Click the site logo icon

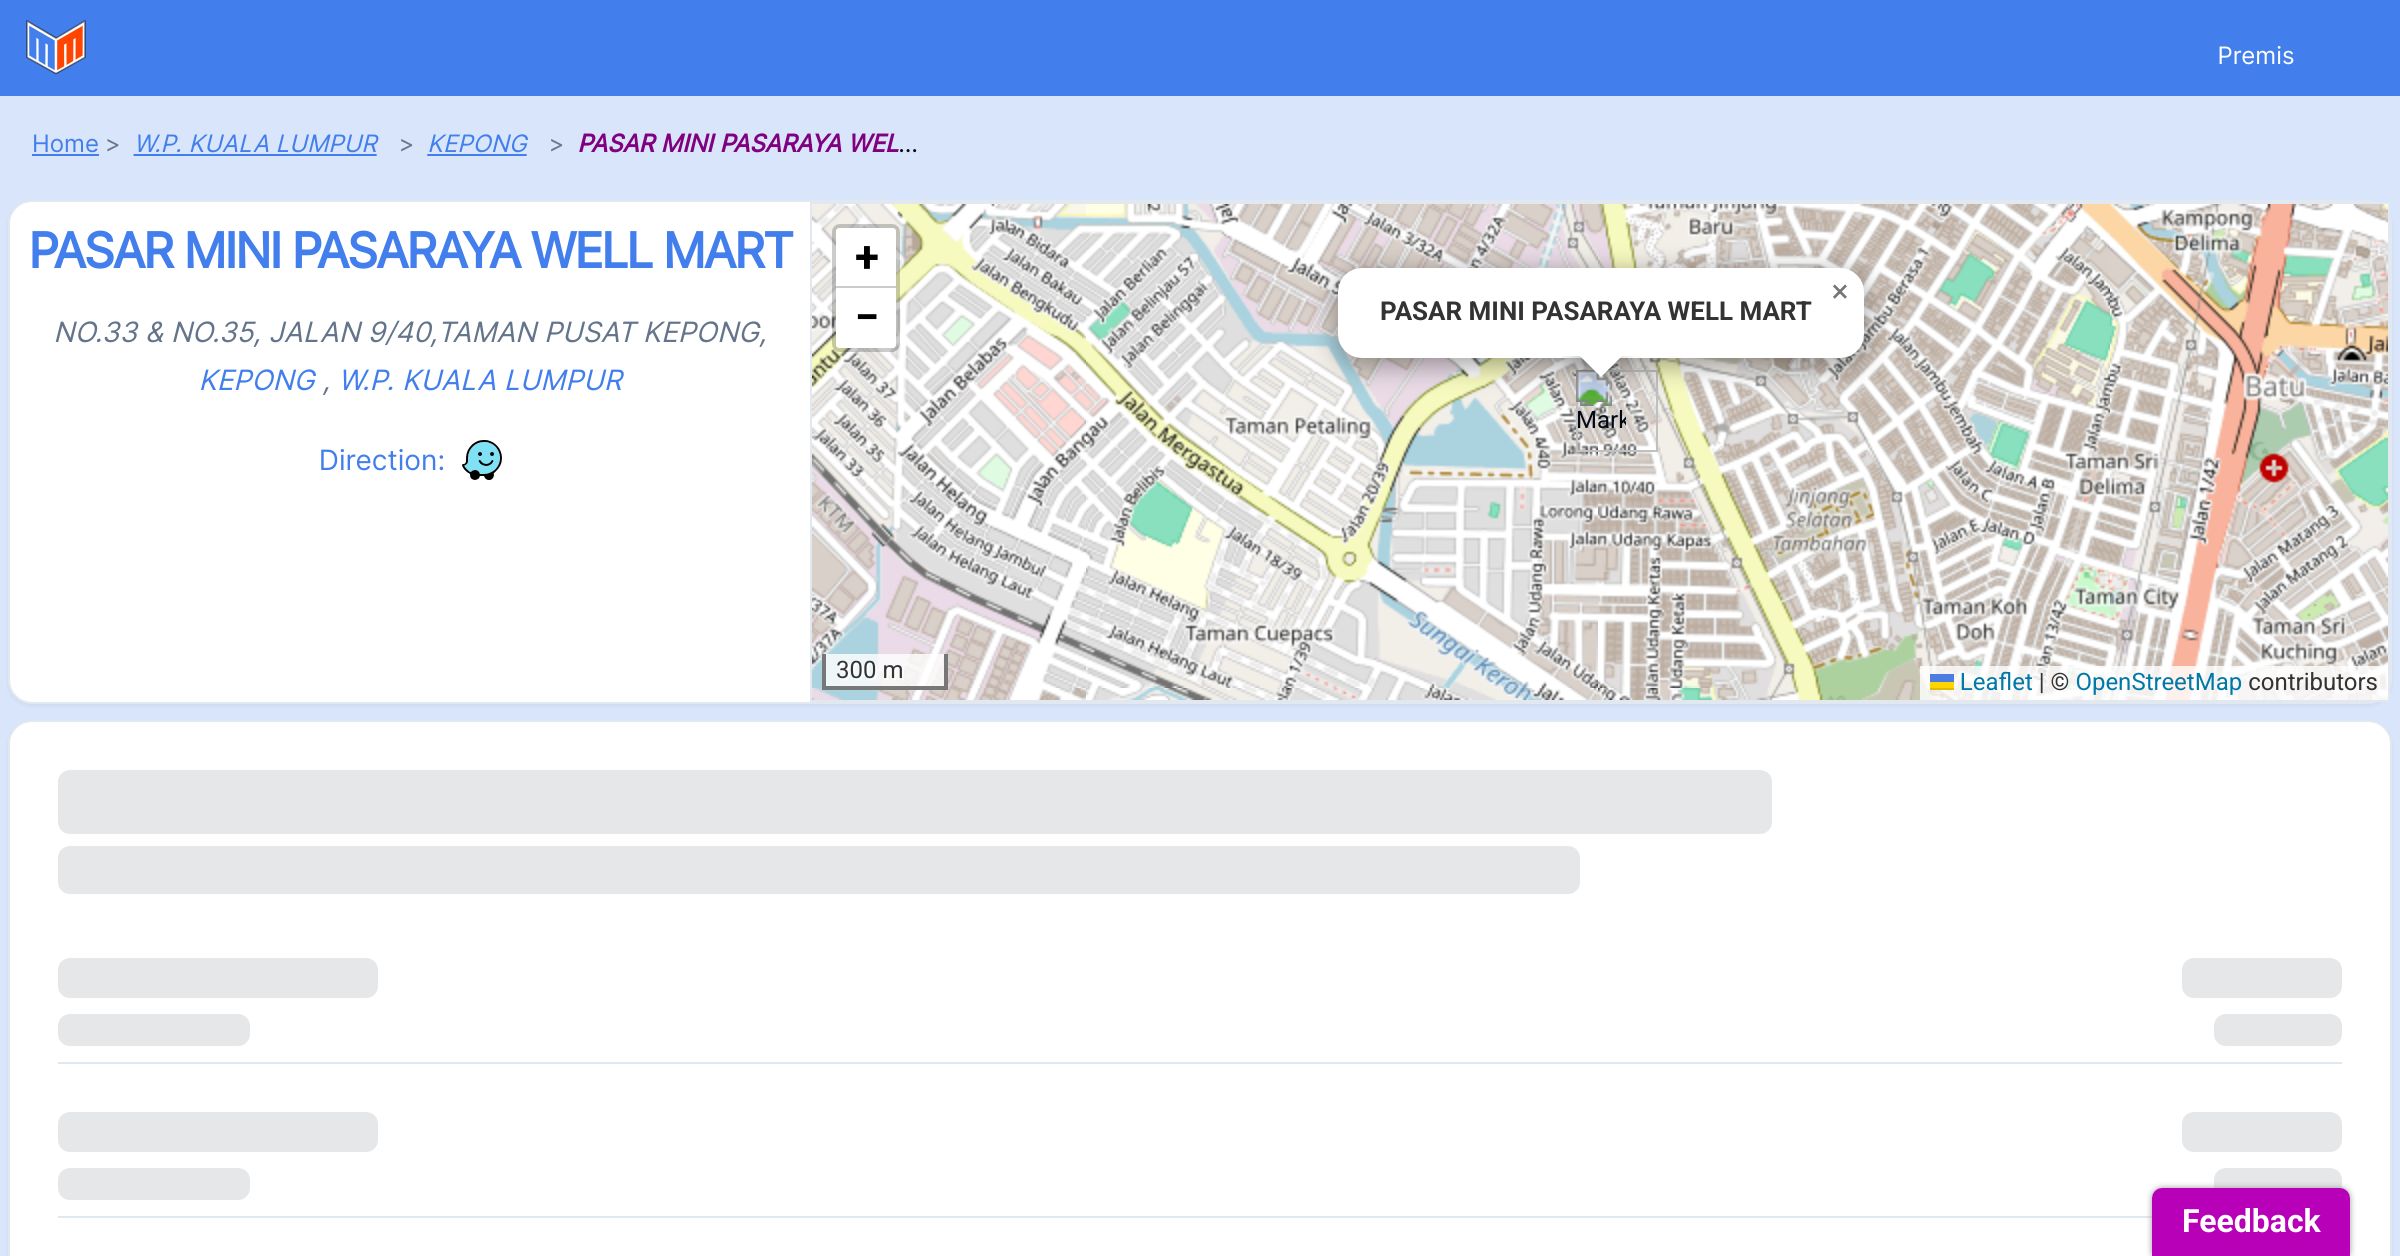(56, 47)
